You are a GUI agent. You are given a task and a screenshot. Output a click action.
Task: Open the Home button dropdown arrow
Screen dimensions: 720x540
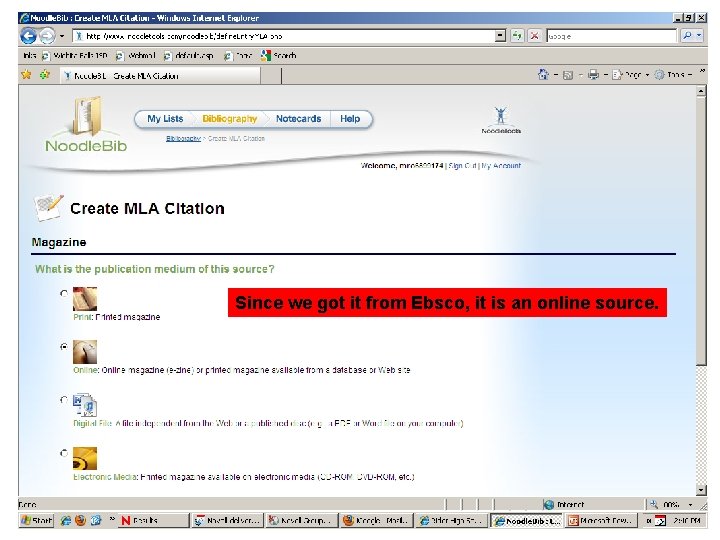tap(556, 75)
